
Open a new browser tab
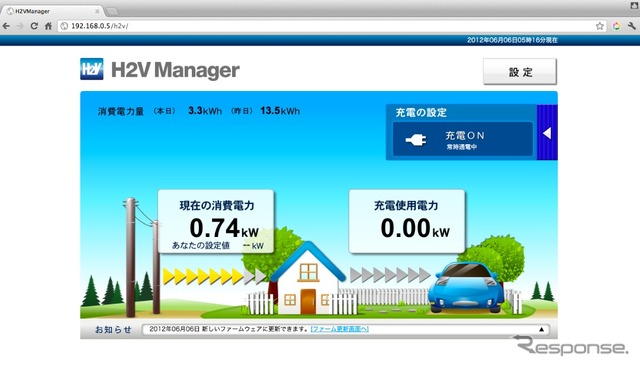tap(112, 11)
